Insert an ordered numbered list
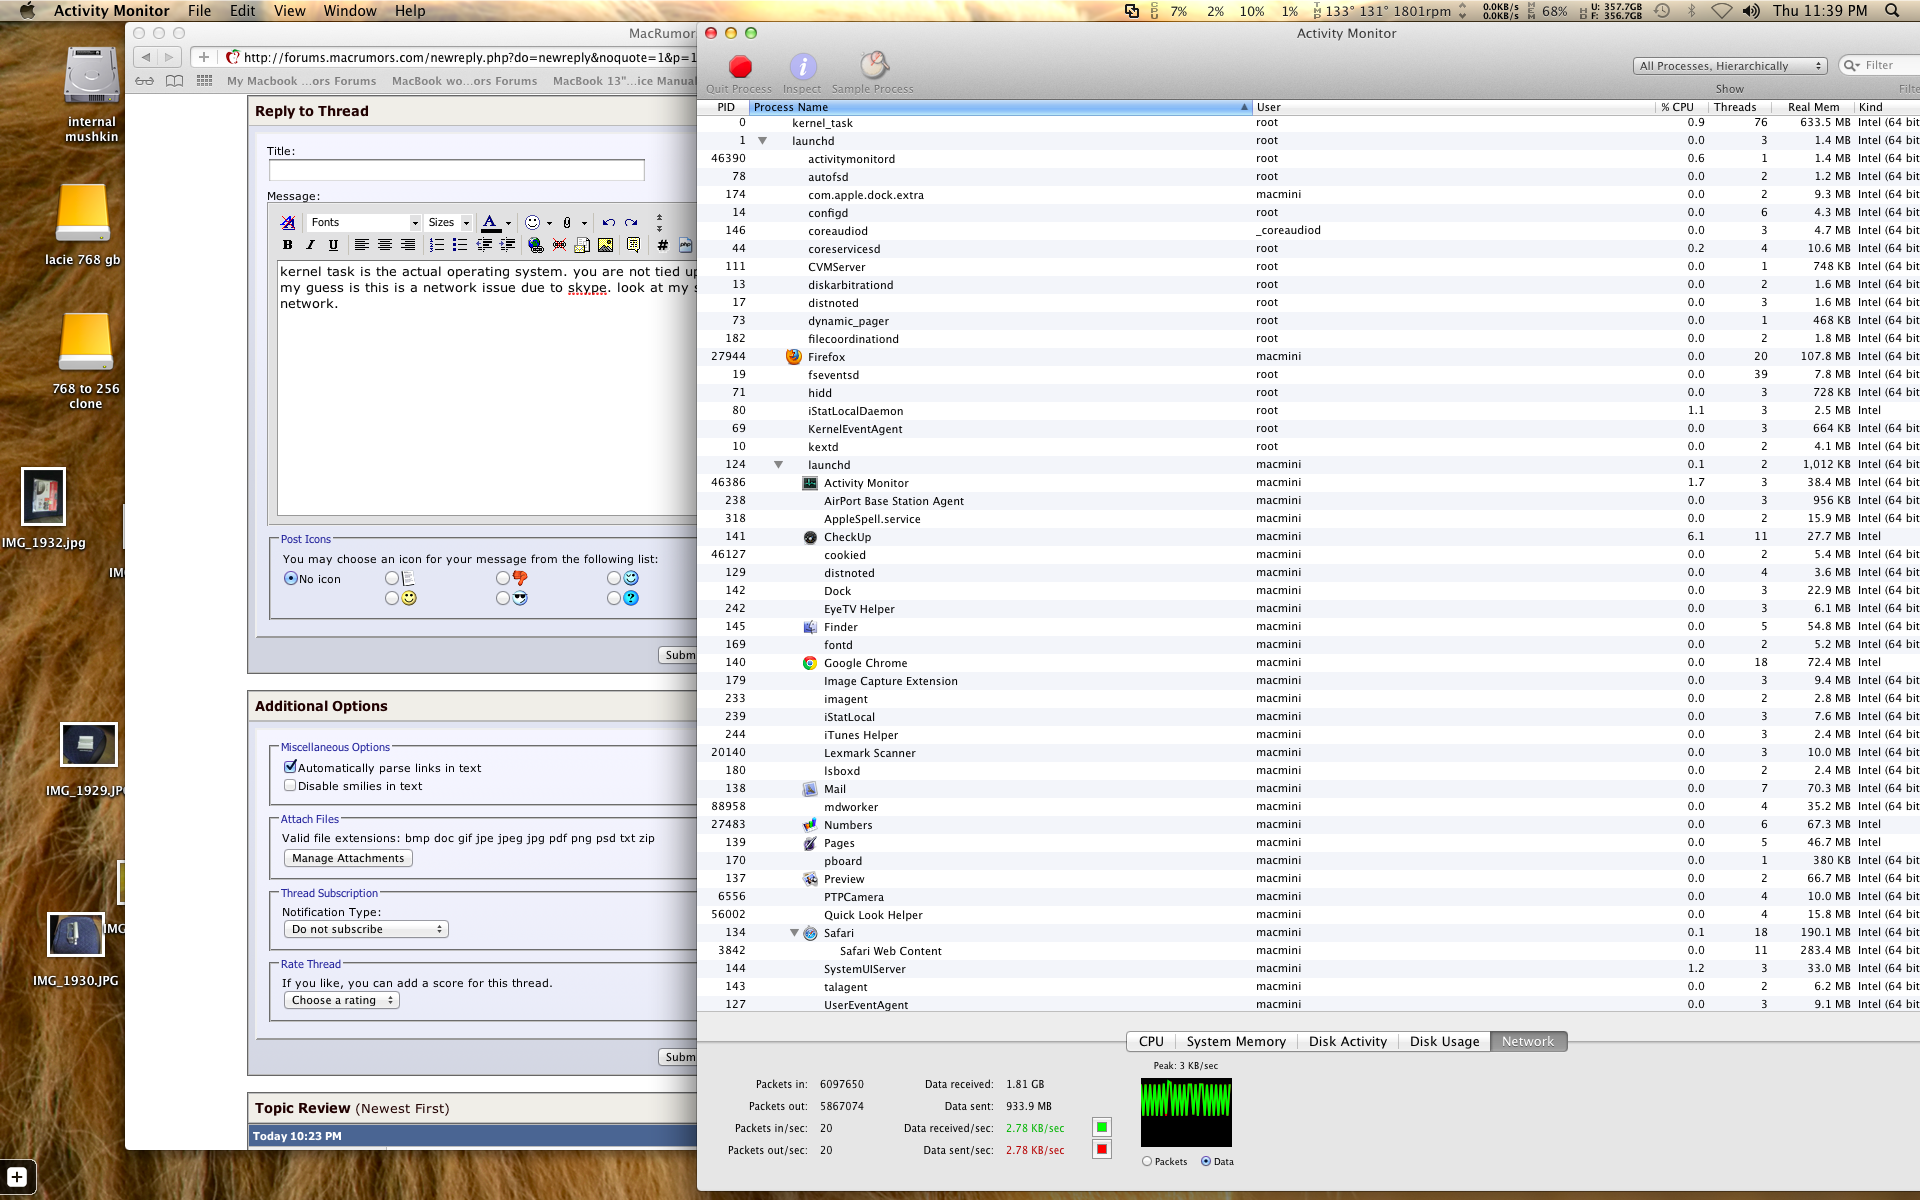The width and height of the screenshot is (1920, 1200). click(x=437, y=245)
